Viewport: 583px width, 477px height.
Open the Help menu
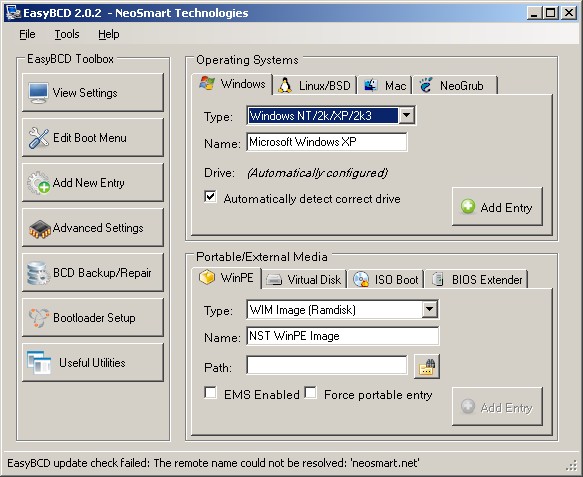(x=109, y=35)
